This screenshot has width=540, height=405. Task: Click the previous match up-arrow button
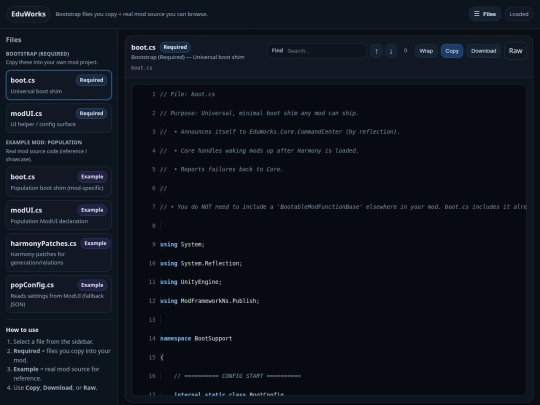pyautogui.click(x=376, y=51)
